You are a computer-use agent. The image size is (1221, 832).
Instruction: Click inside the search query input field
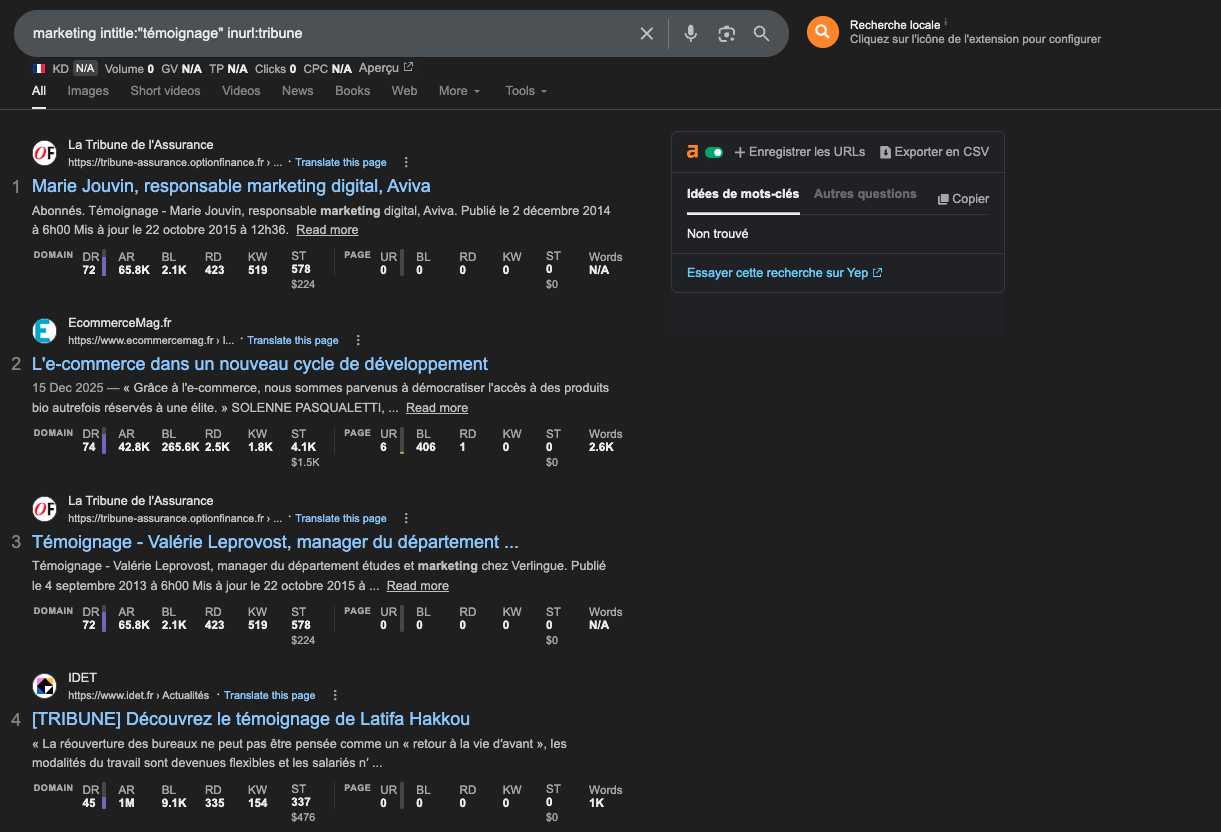click(300, 33)
